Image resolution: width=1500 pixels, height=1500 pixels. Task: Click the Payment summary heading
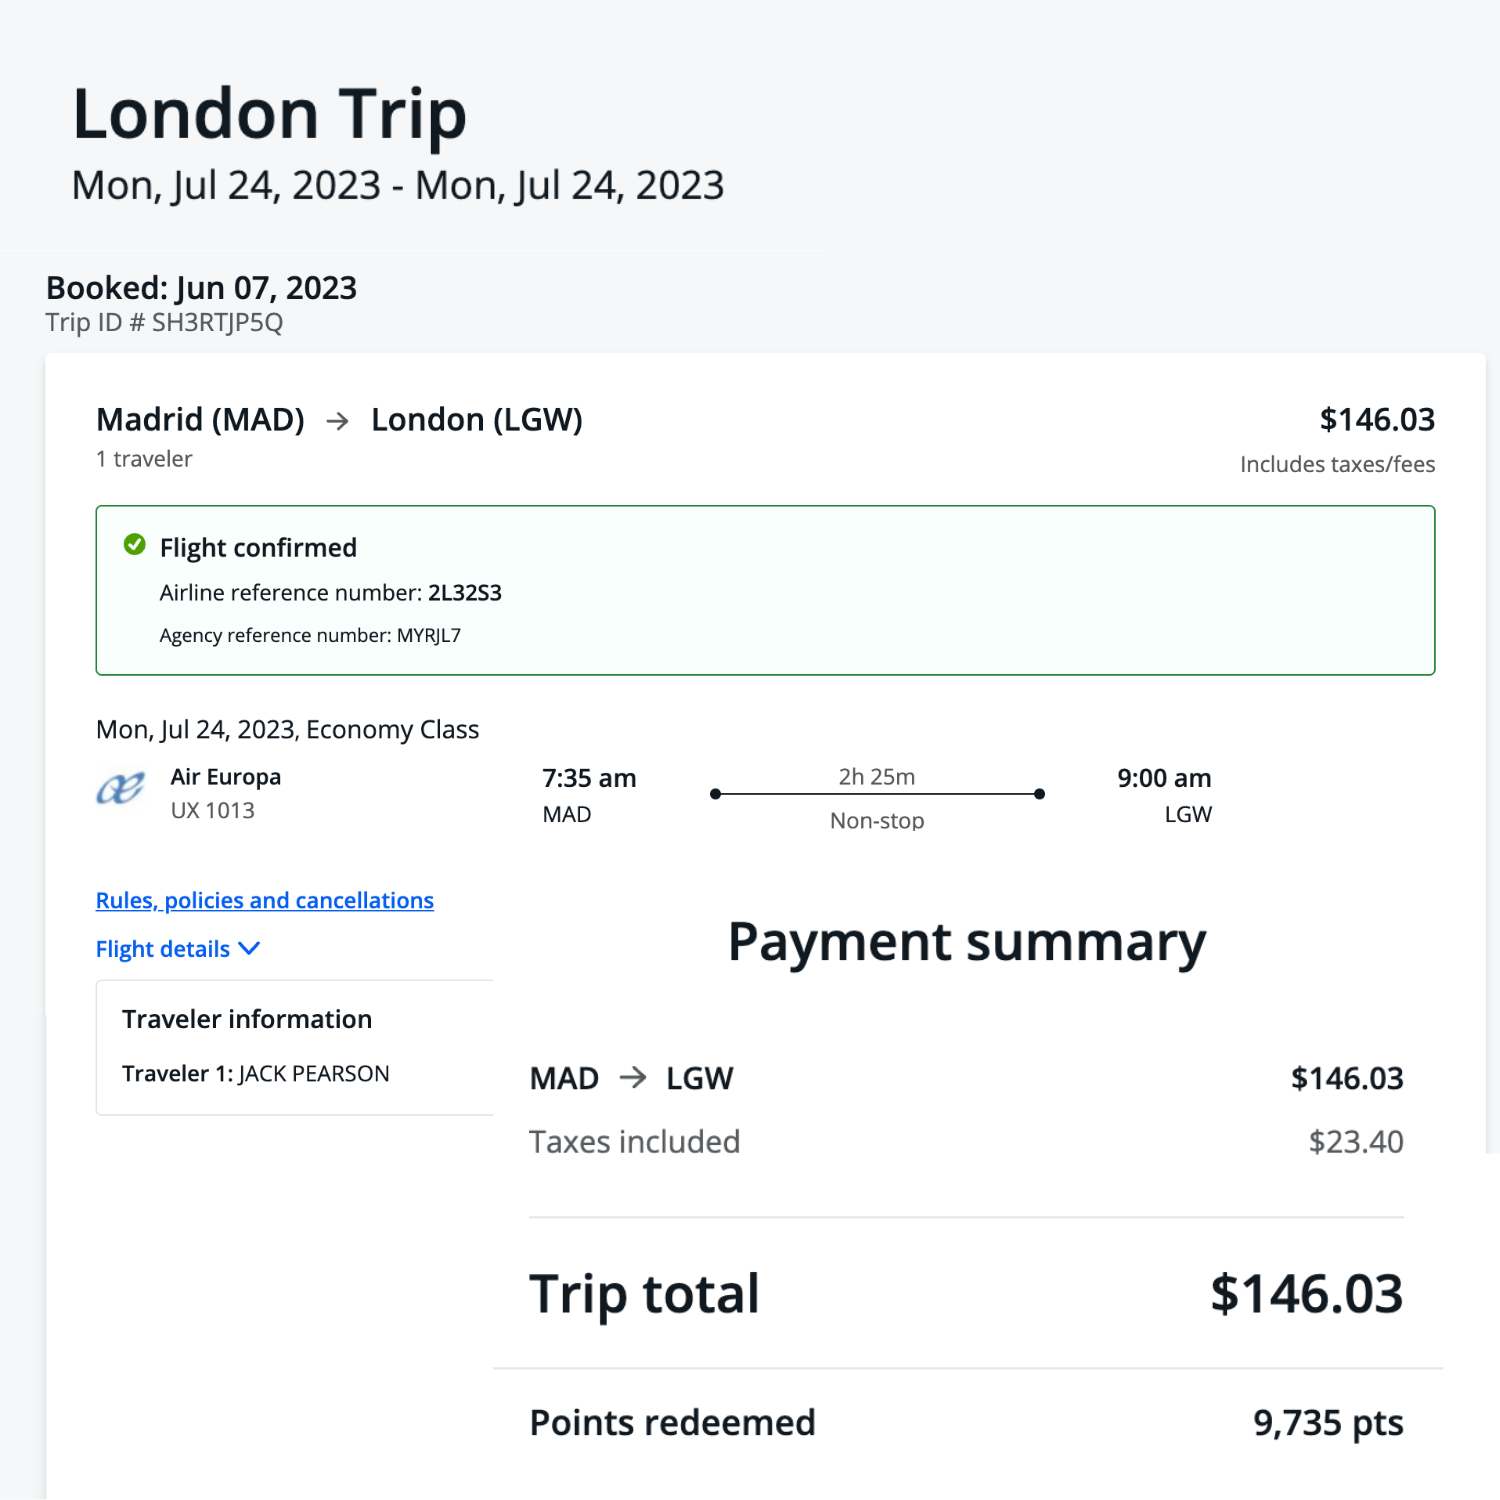pos(966,942)
